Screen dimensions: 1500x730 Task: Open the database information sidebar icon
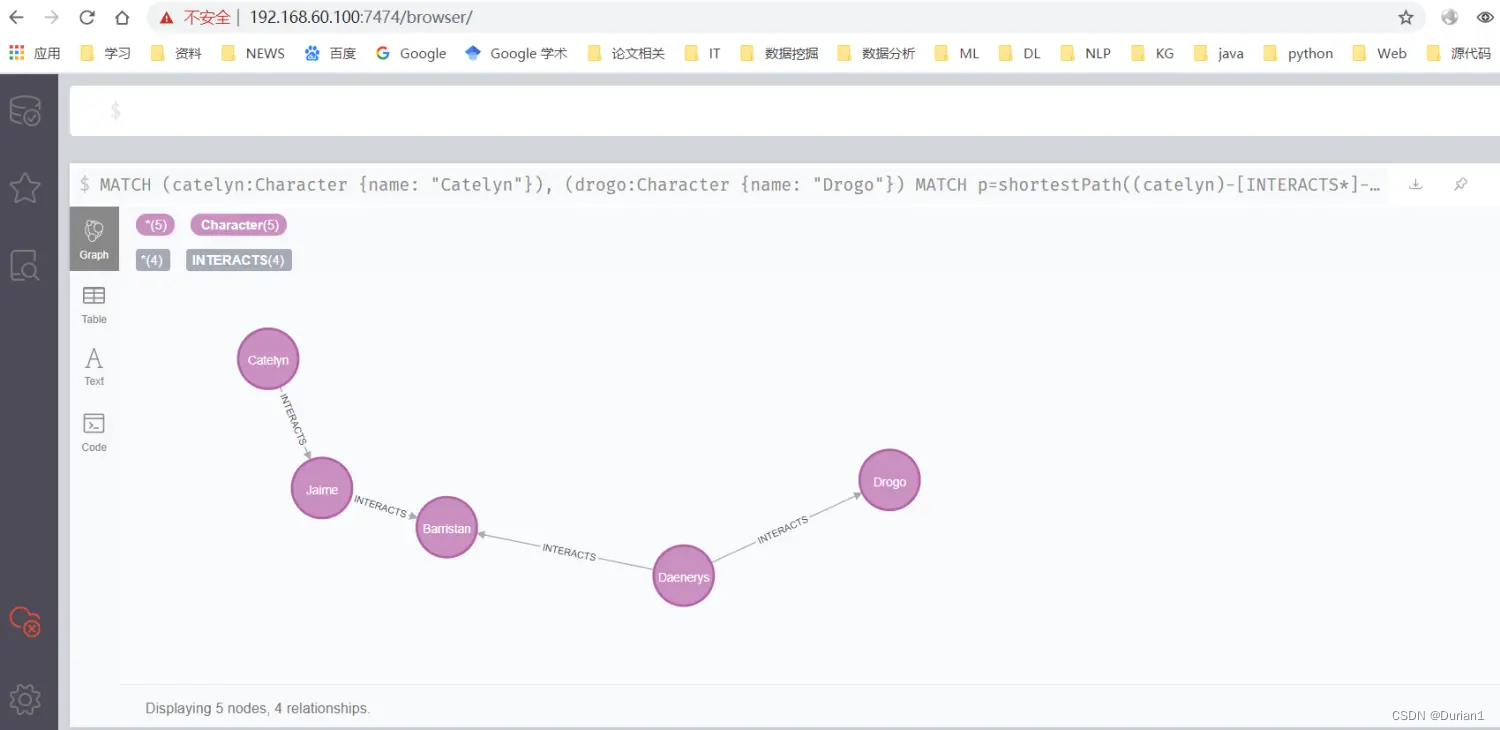point(25,111)
